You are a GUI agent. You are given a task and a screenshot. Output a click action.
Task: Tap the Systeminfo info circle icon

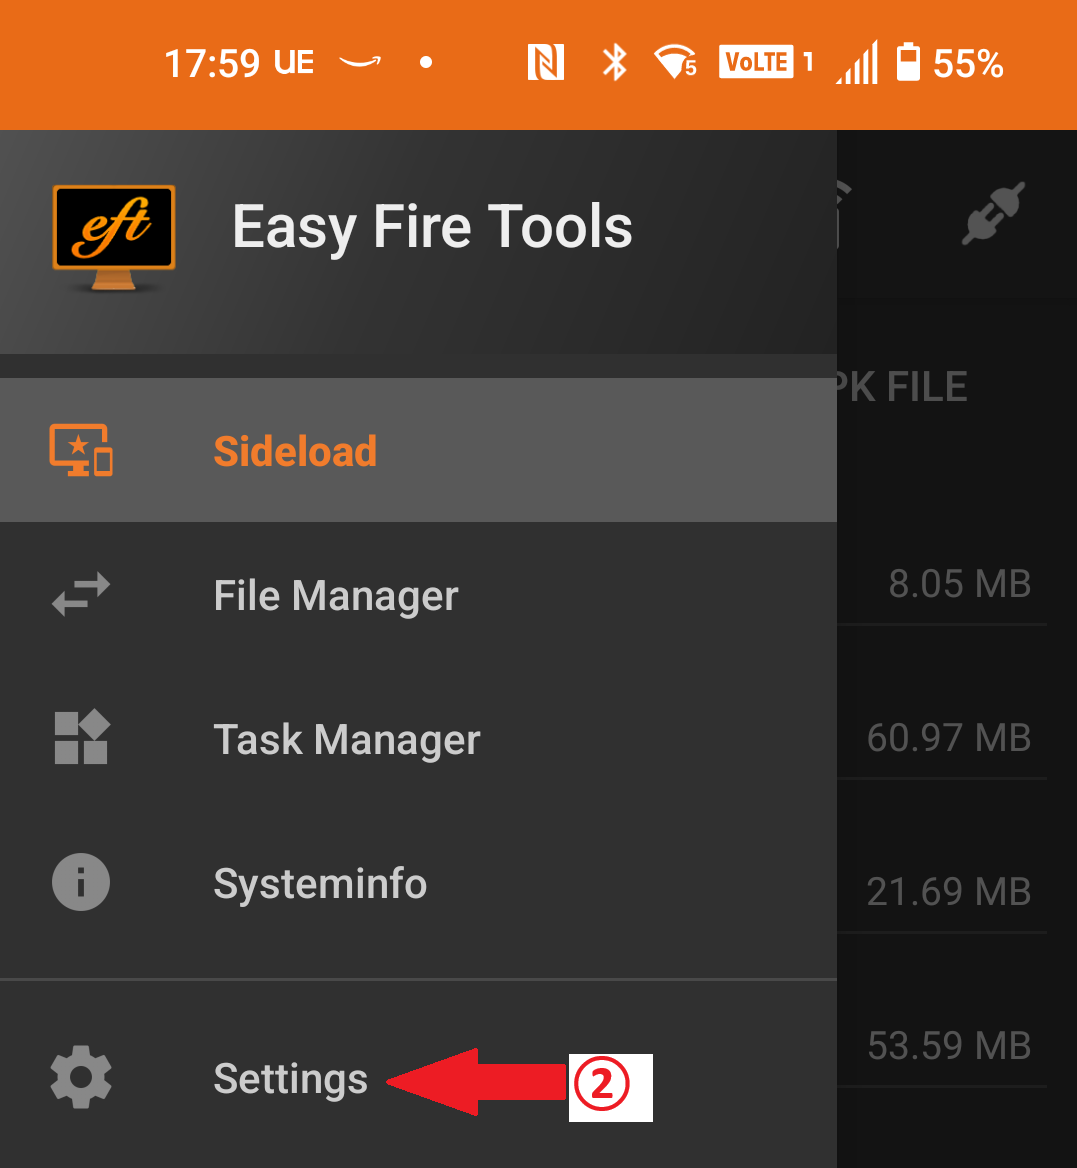pyautogui.click(x=80, y=882)
